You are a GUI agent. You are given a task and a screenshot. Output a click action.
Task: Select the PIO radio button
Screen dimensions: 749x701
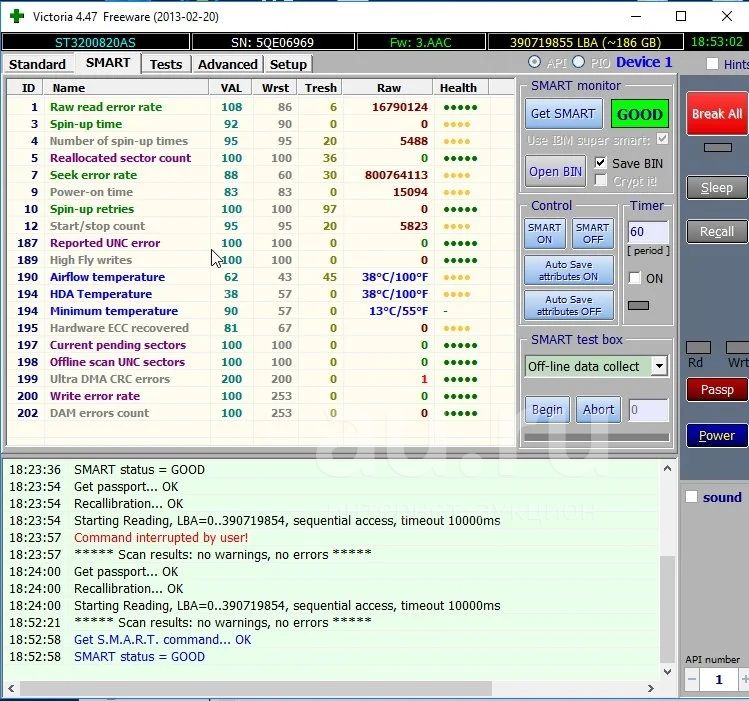578,62
